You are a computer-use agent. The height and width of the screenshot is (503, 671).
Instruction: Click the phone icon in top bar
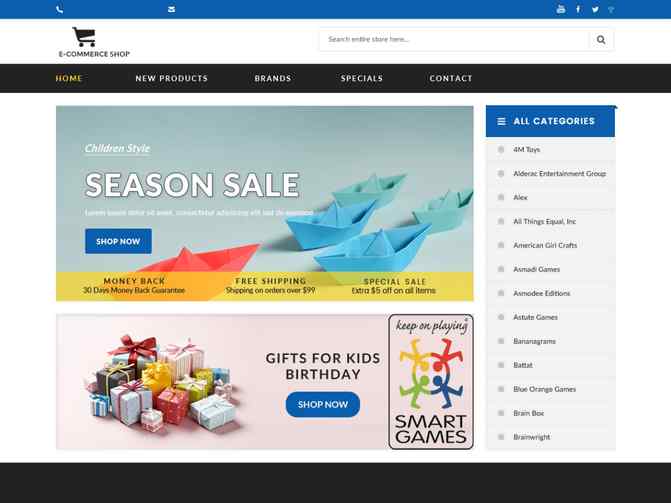tap(59, 9)
